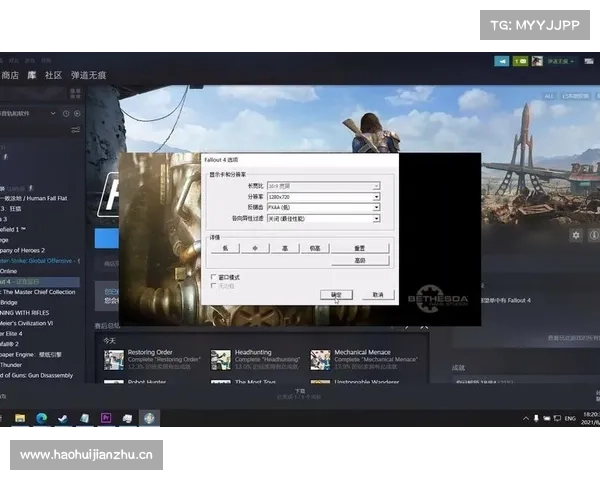Click the microphone icon in system tray
The image size is (600, 480).
(x=536, y=418)
